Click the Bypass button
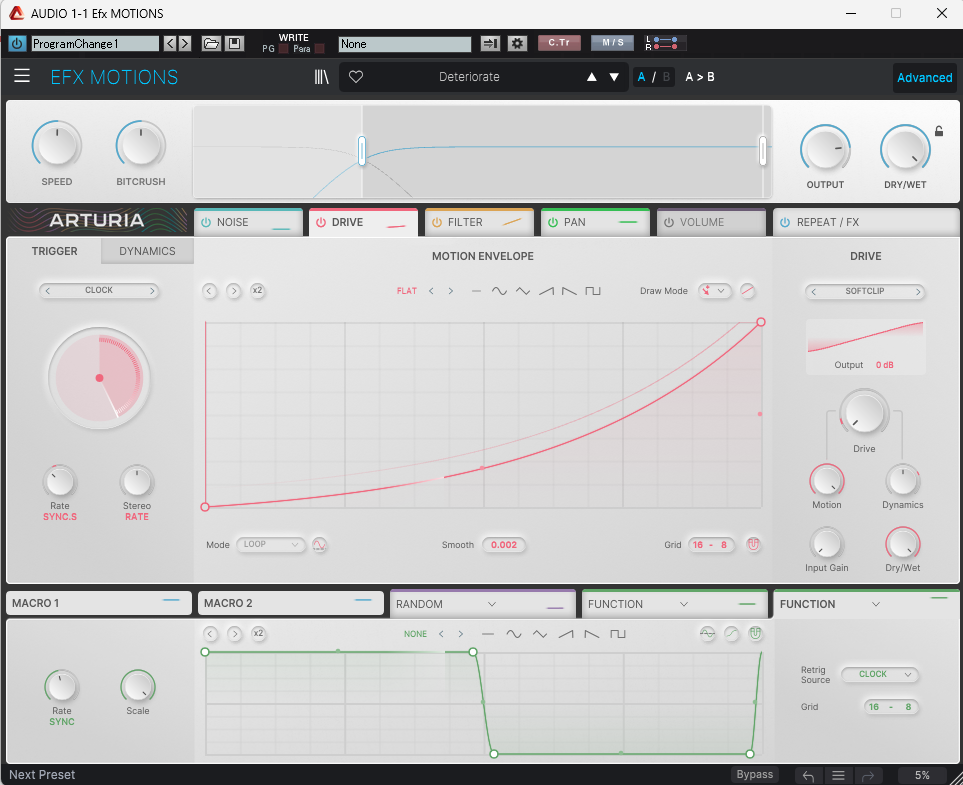Viewport: 963px width, 785px height. point(755,775)
